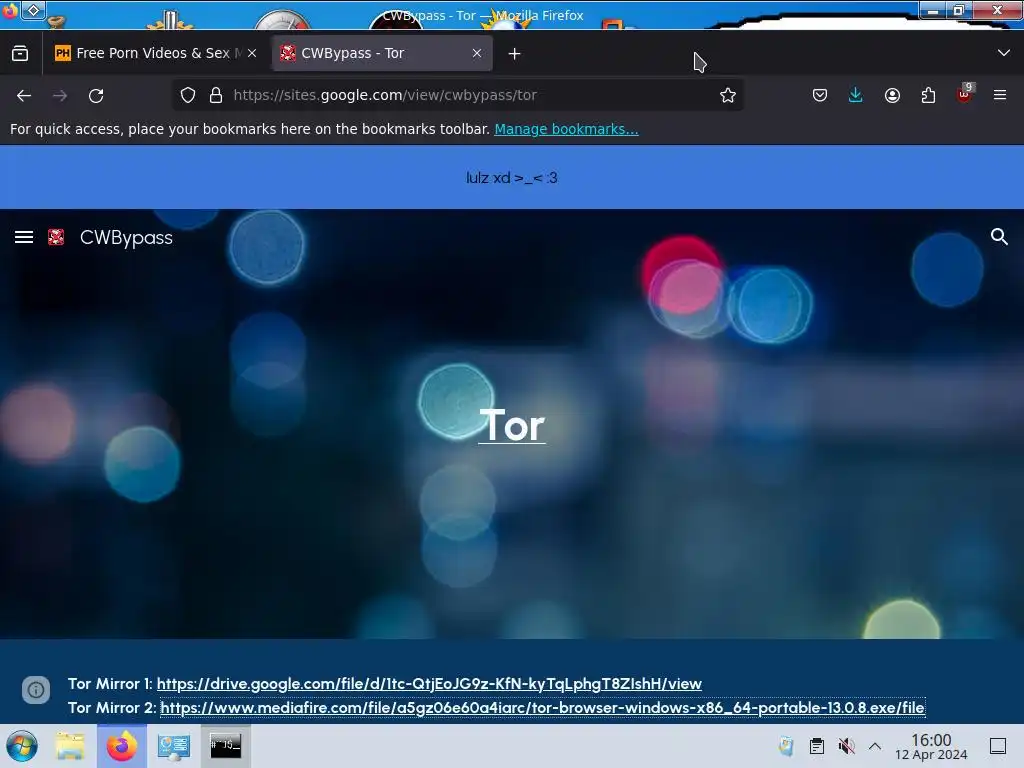The height and width of the screenshot is (768, 1024).
Task: Open Firefox account menu
Action: [892, 95]
